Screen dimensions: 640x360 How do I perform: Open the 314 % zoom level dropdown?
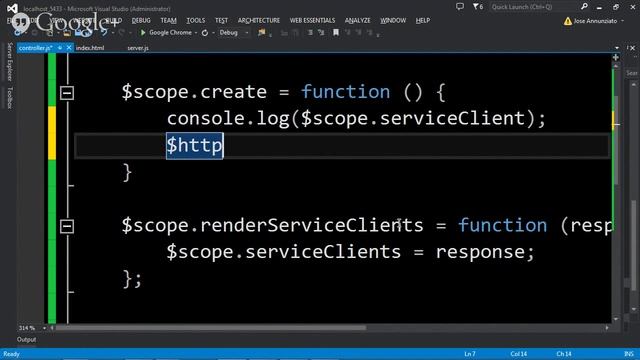(x=44, y=328)
